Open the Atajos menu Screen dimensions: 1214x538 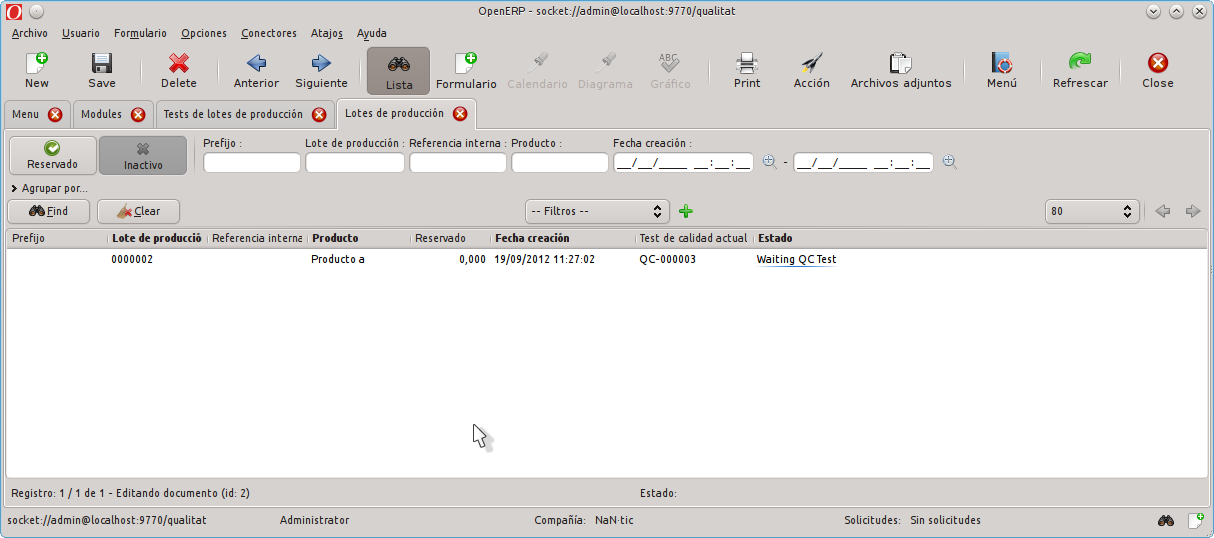(x=328, y=33)
